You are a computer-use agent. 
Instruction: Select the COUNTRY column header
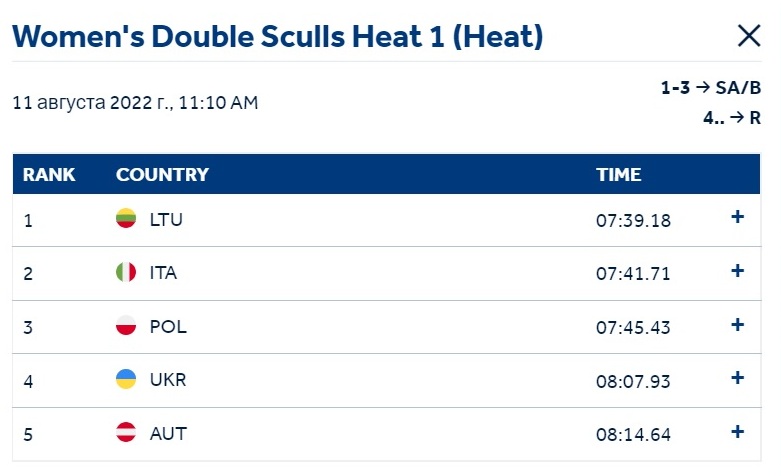tap(162, 175)
